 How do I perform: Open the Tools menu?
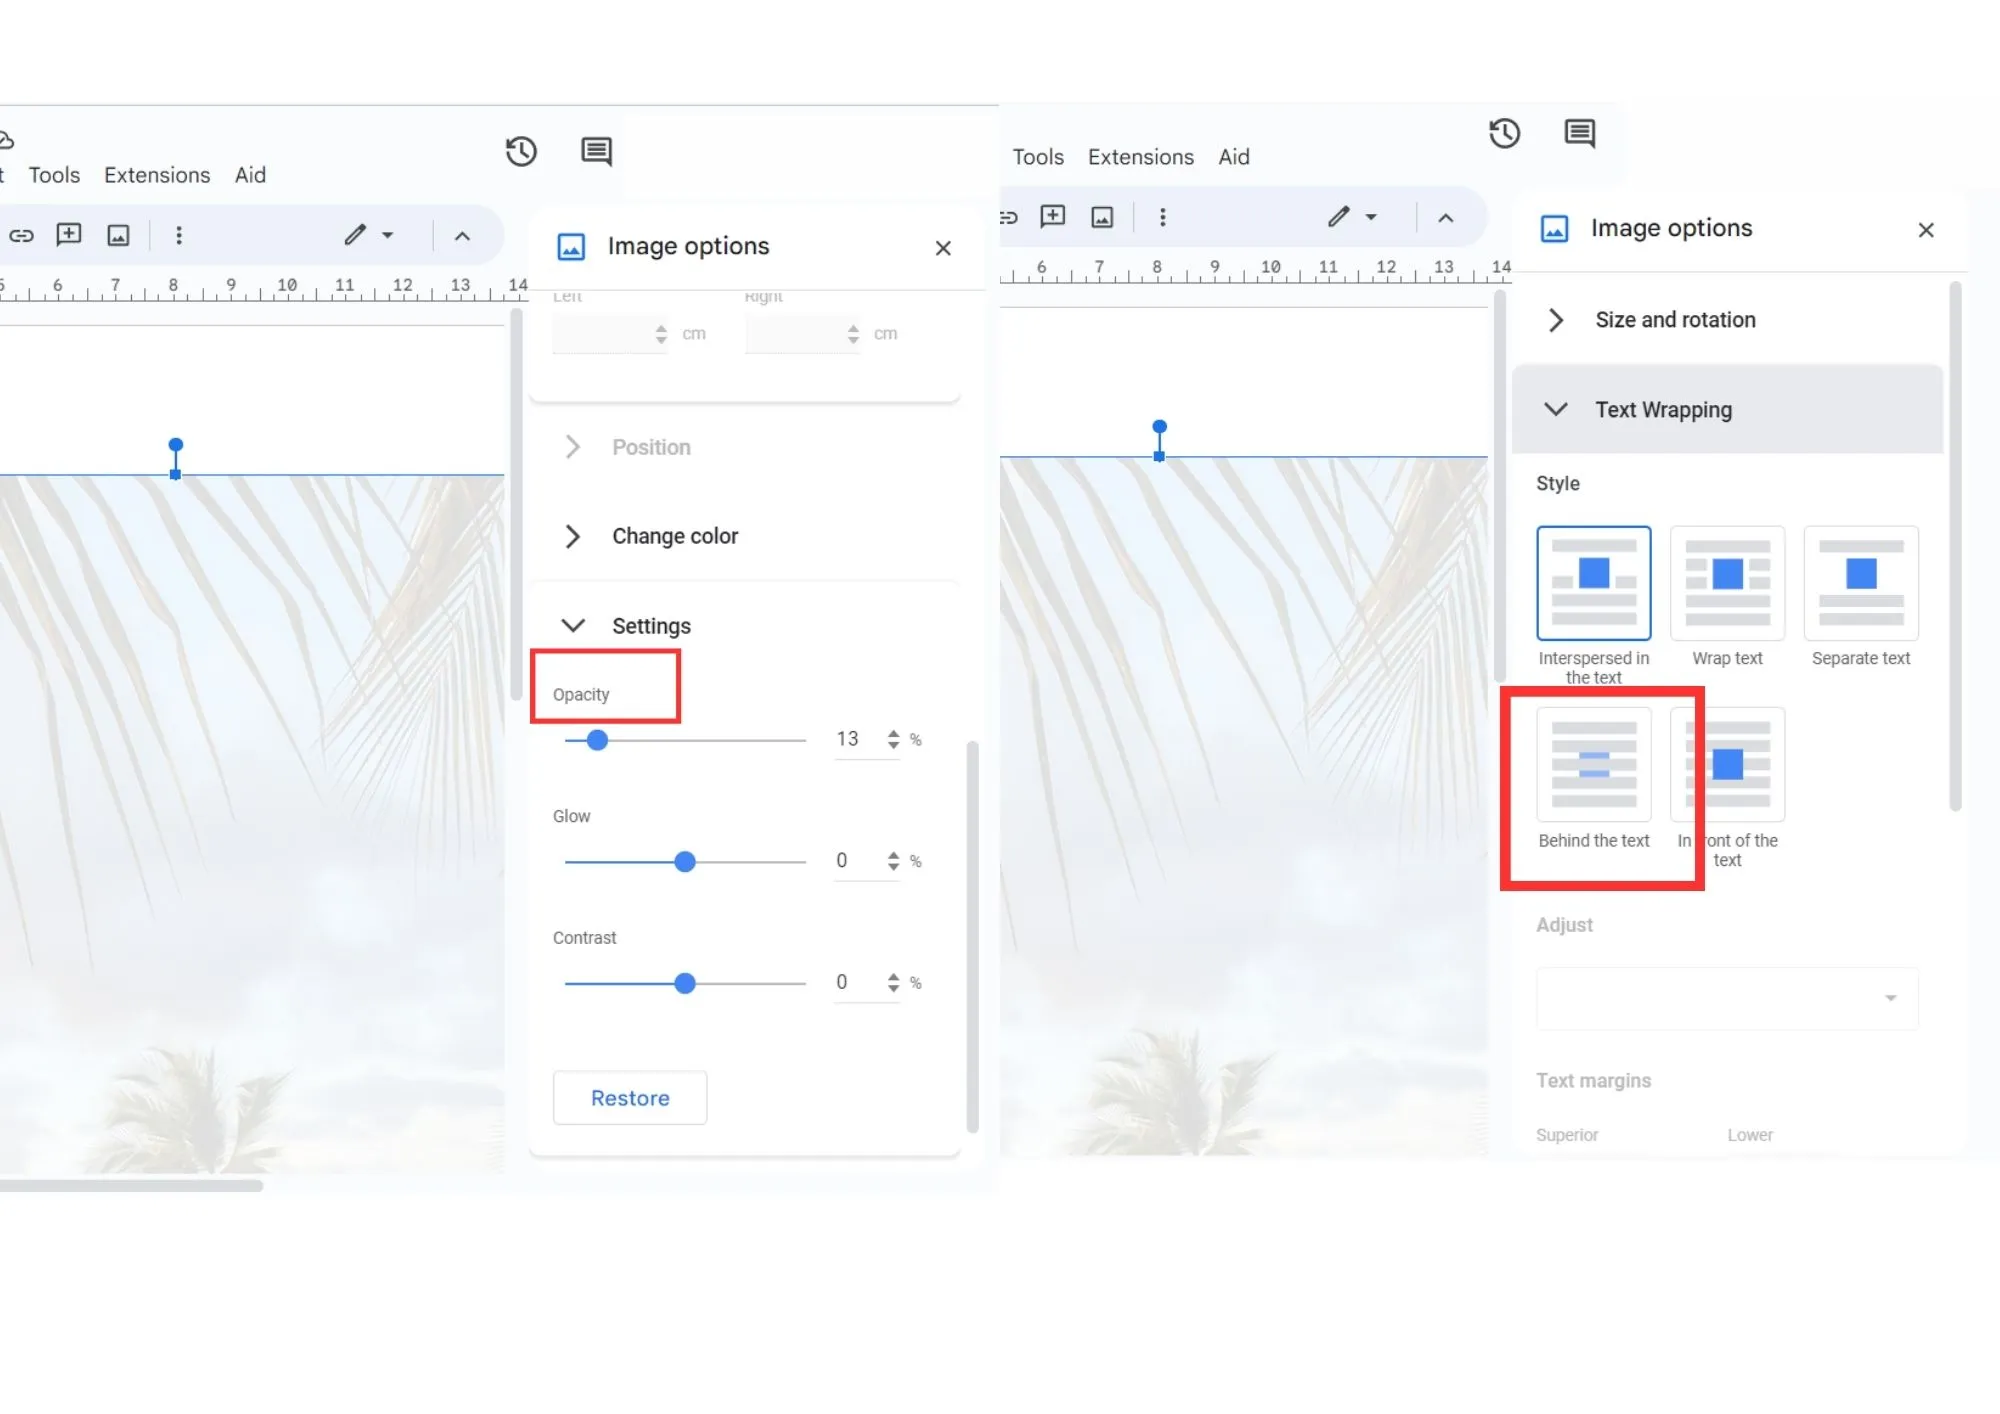54,174
